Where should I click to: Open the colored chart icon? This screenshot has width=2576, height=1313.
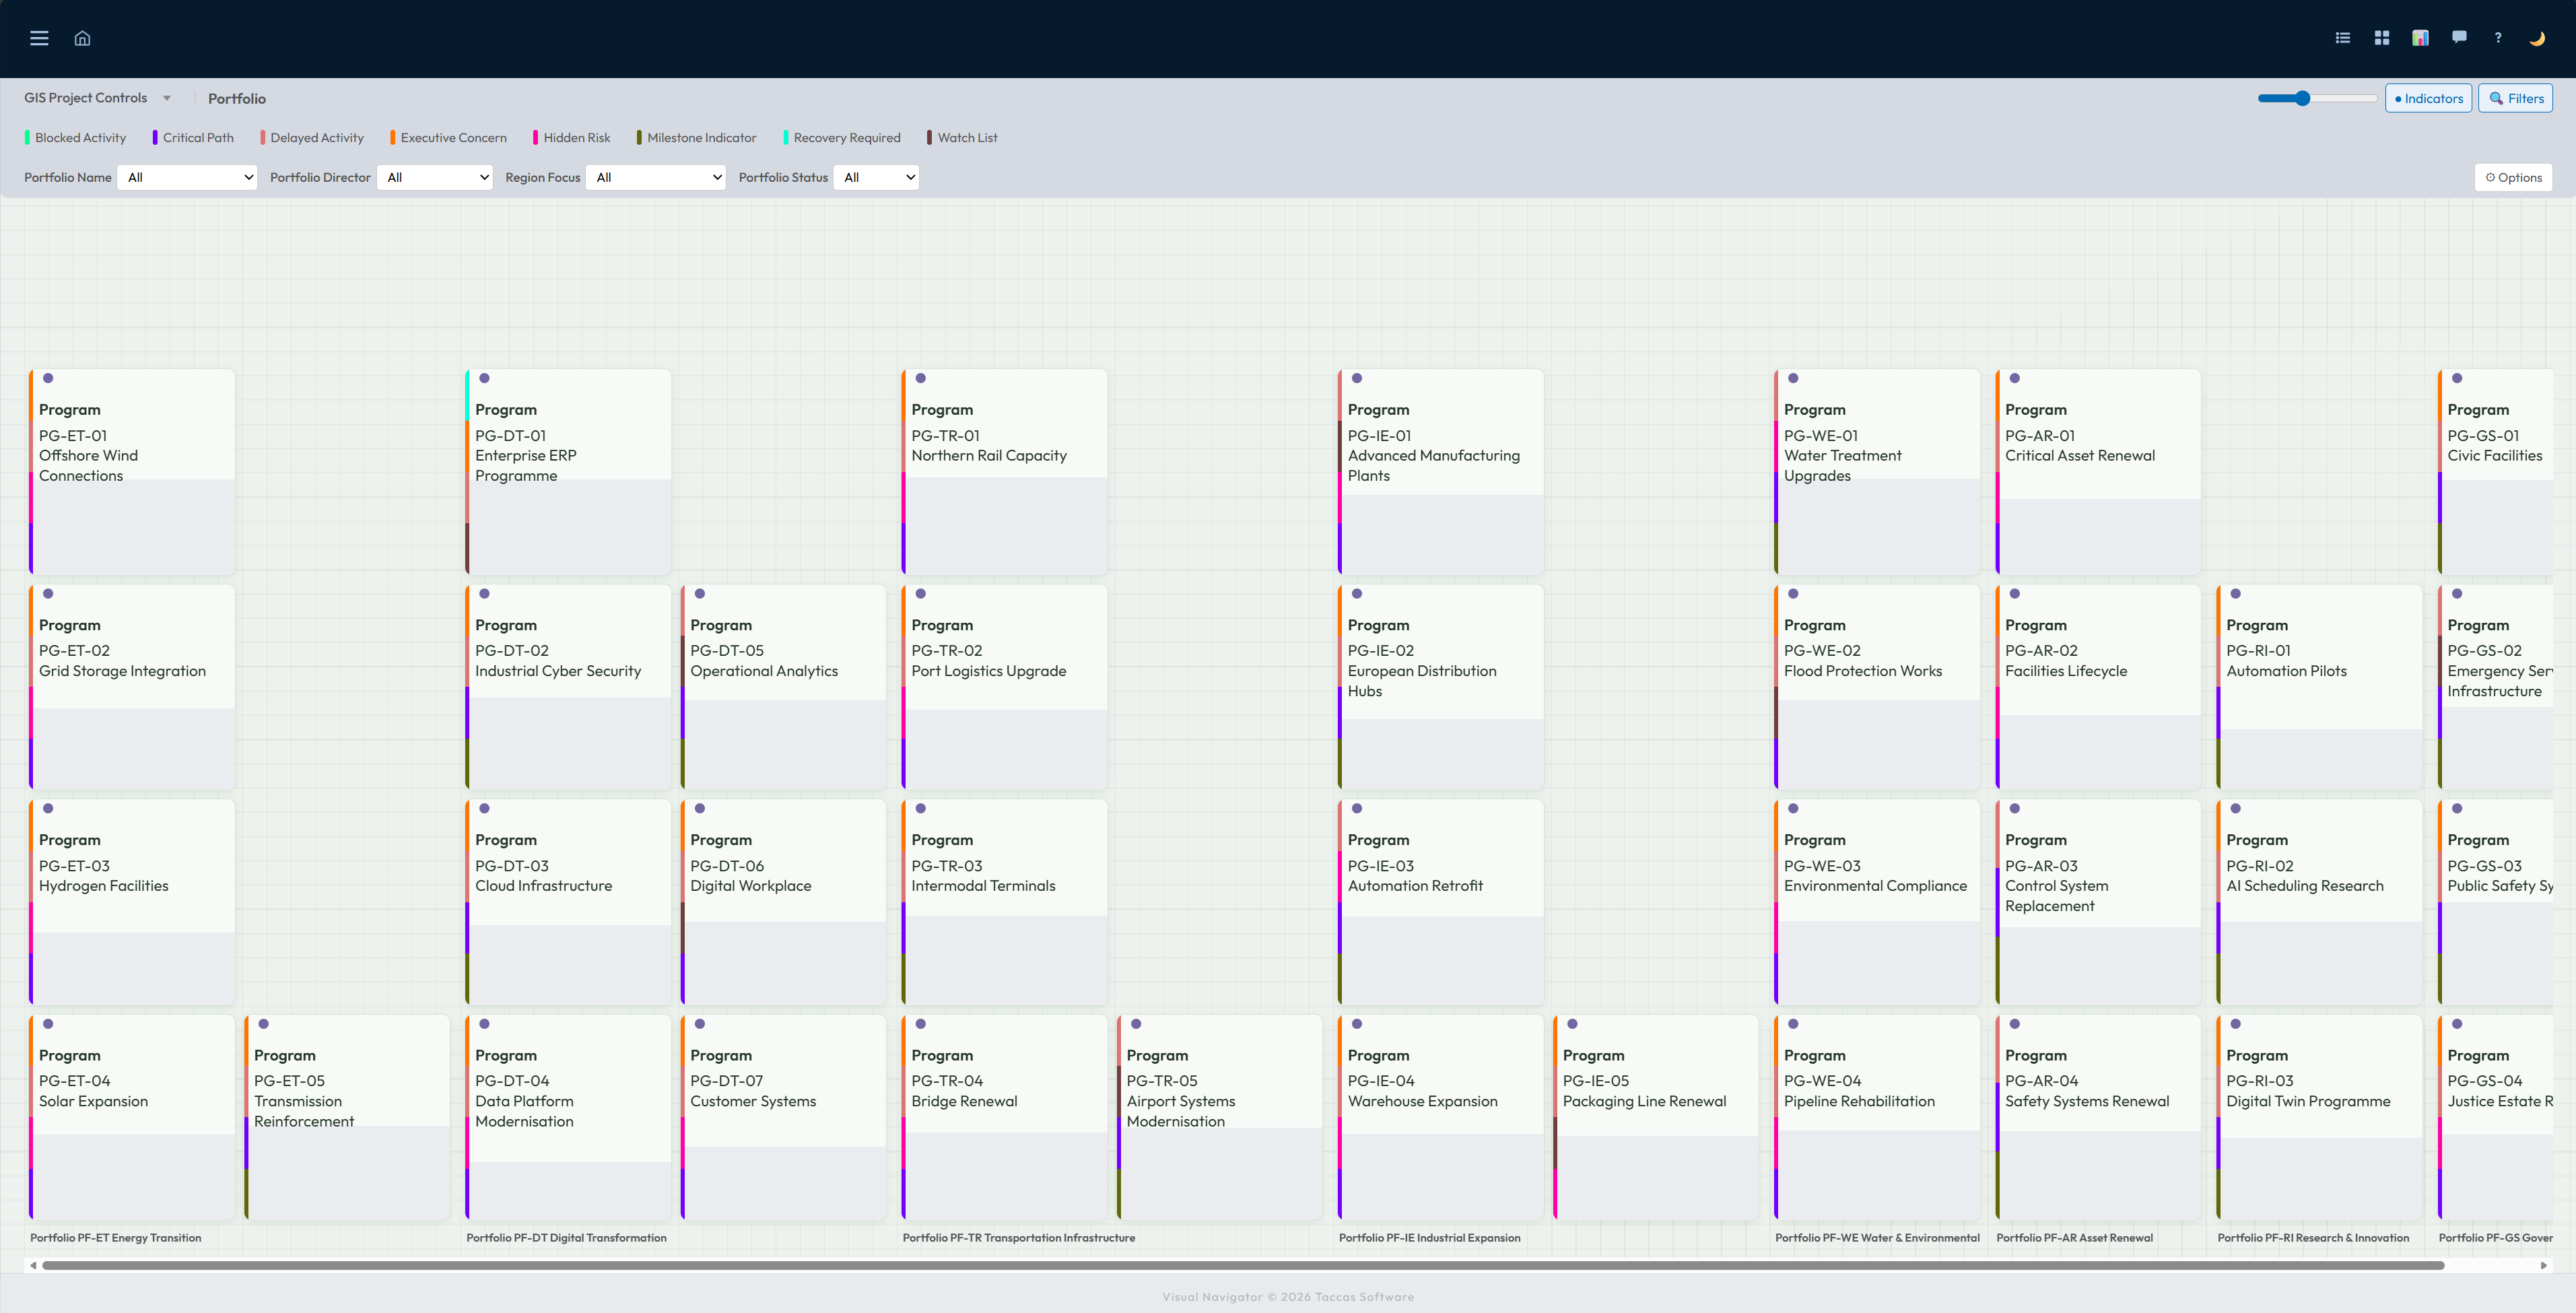click(x=2420, y=38)
